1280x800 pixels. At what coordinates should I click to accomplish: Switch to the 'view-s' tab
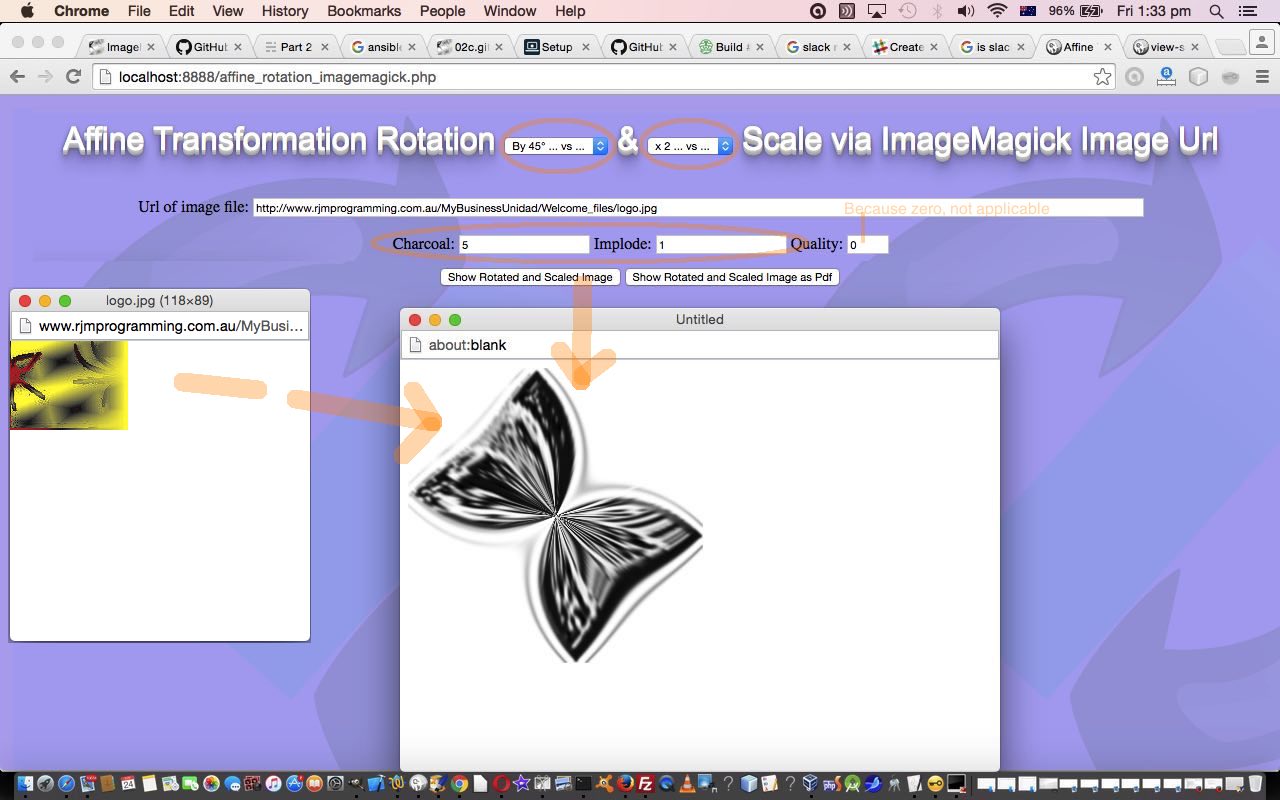tap(1166, 47)
